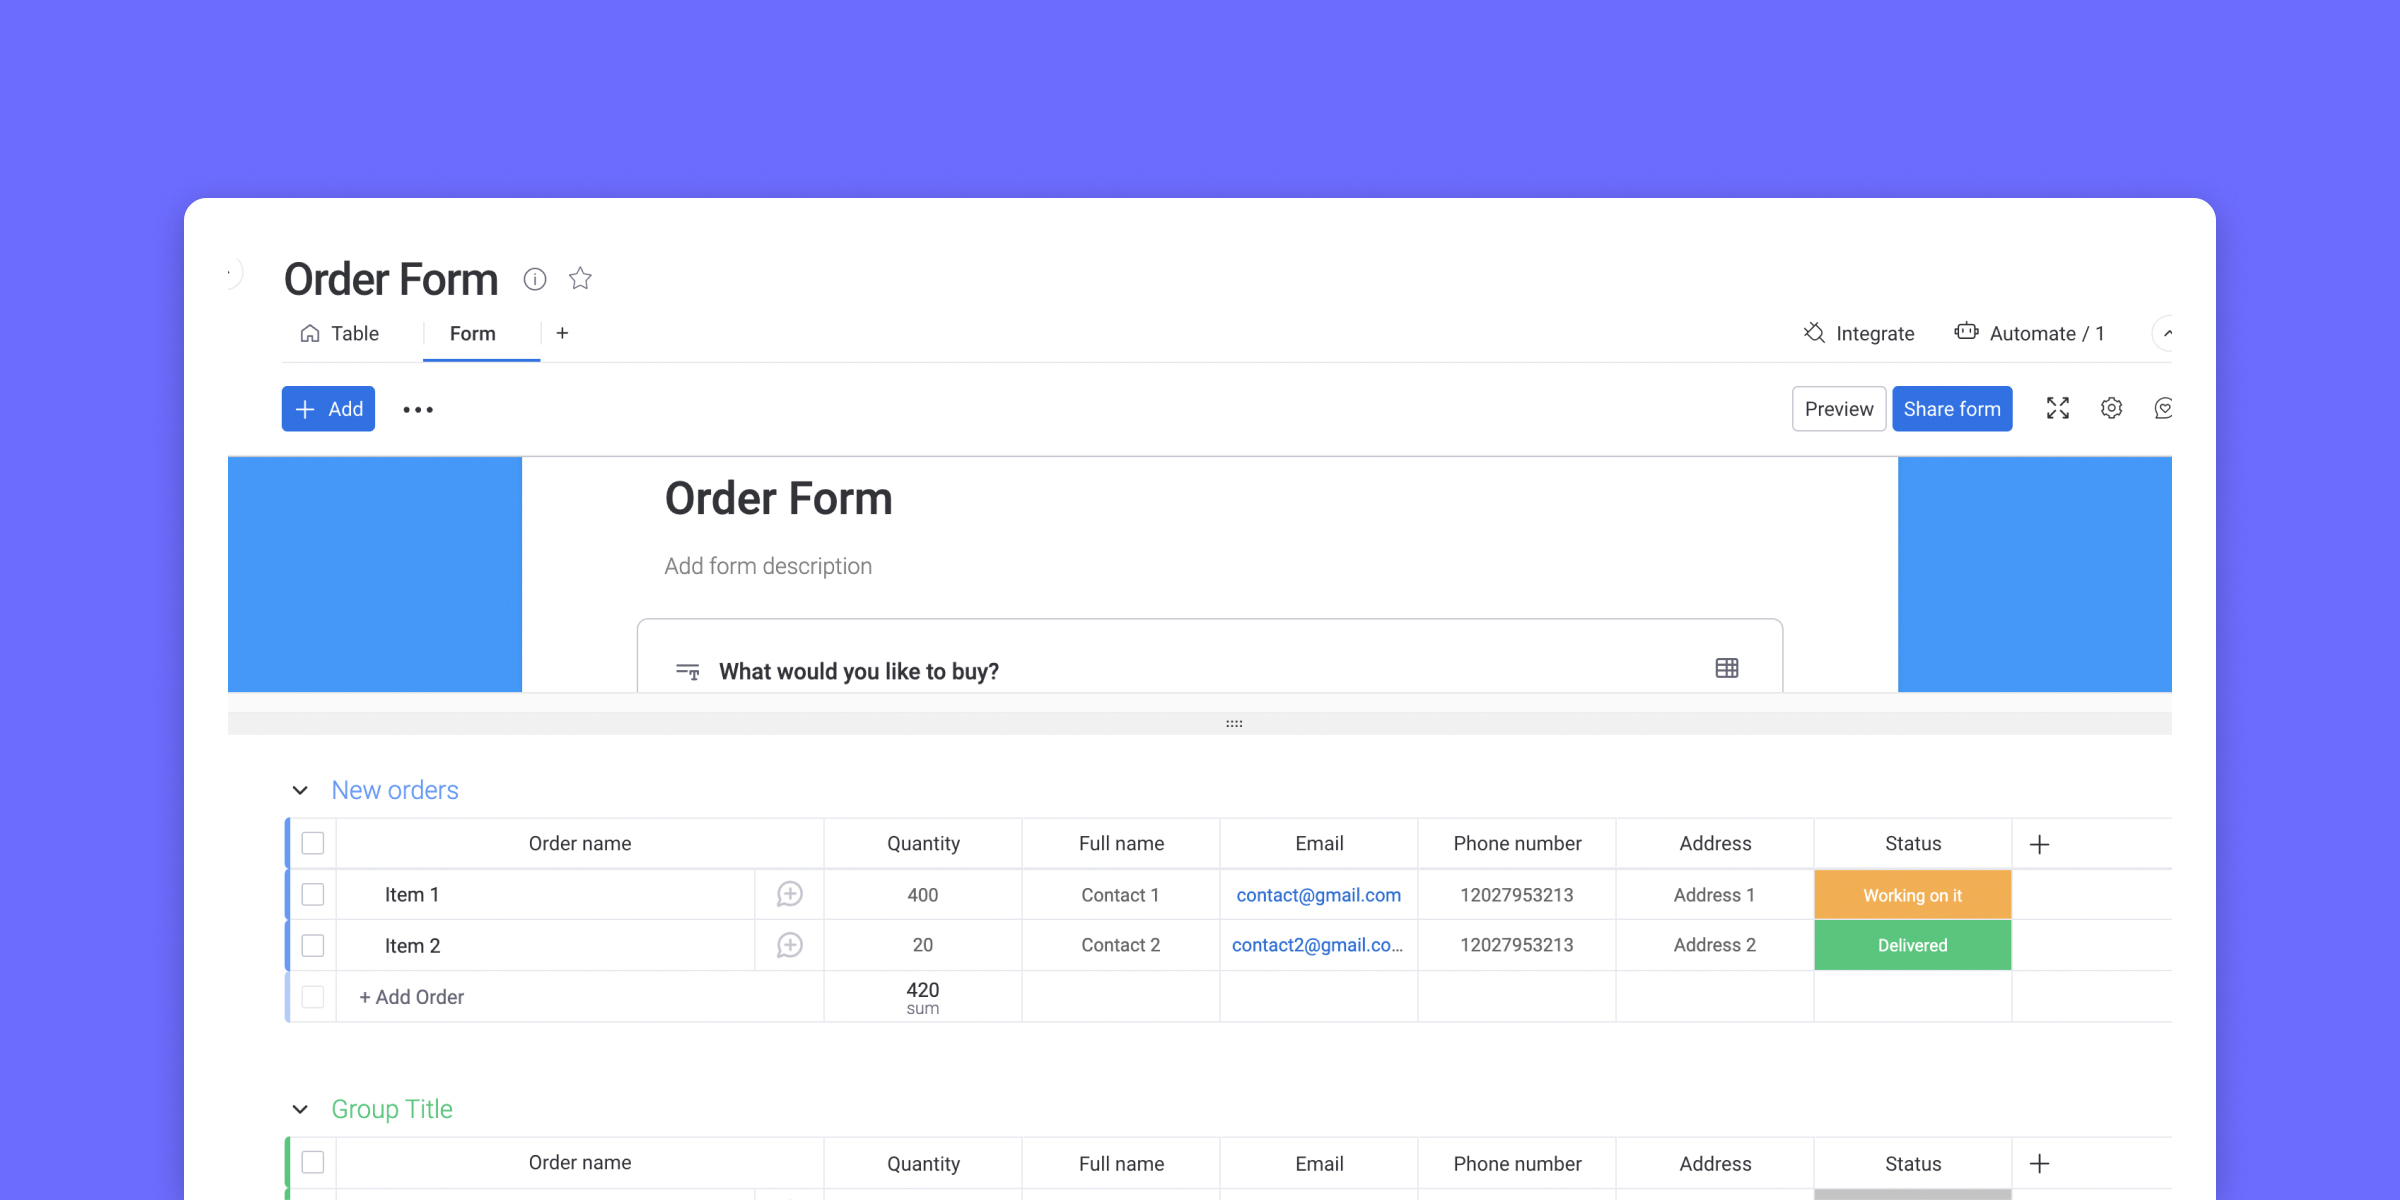Expand the form description field
This screenshot has width=2400, height=1200.
point(768,565)
